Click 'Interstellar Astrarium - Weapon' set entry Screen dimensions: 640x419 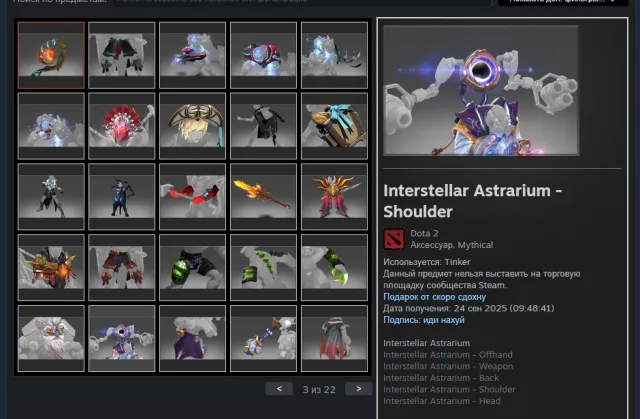point(448,366)
